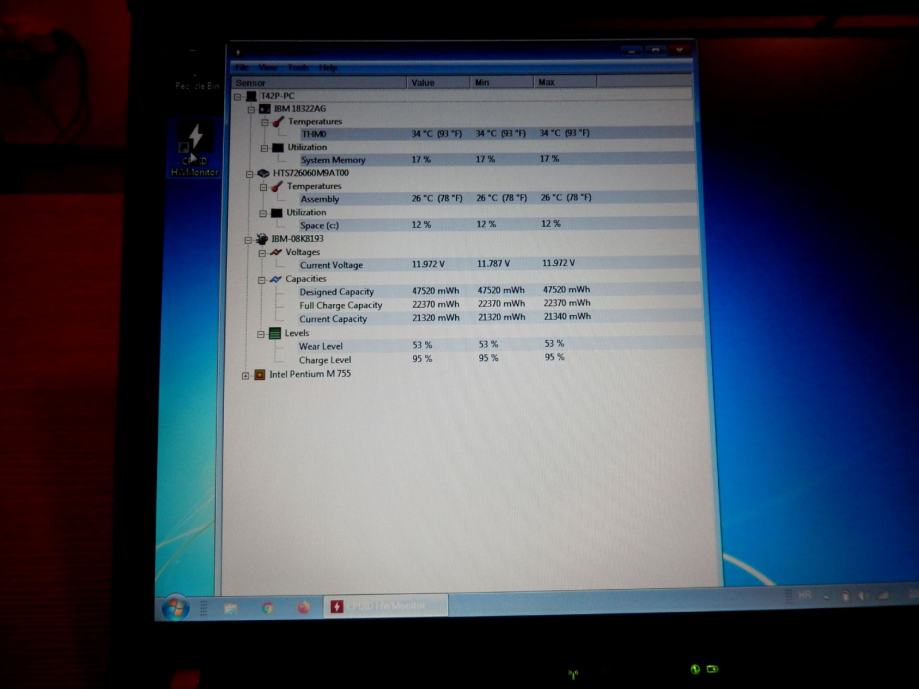
Task: Click the Value column header
Action: (x=438, y=83)
